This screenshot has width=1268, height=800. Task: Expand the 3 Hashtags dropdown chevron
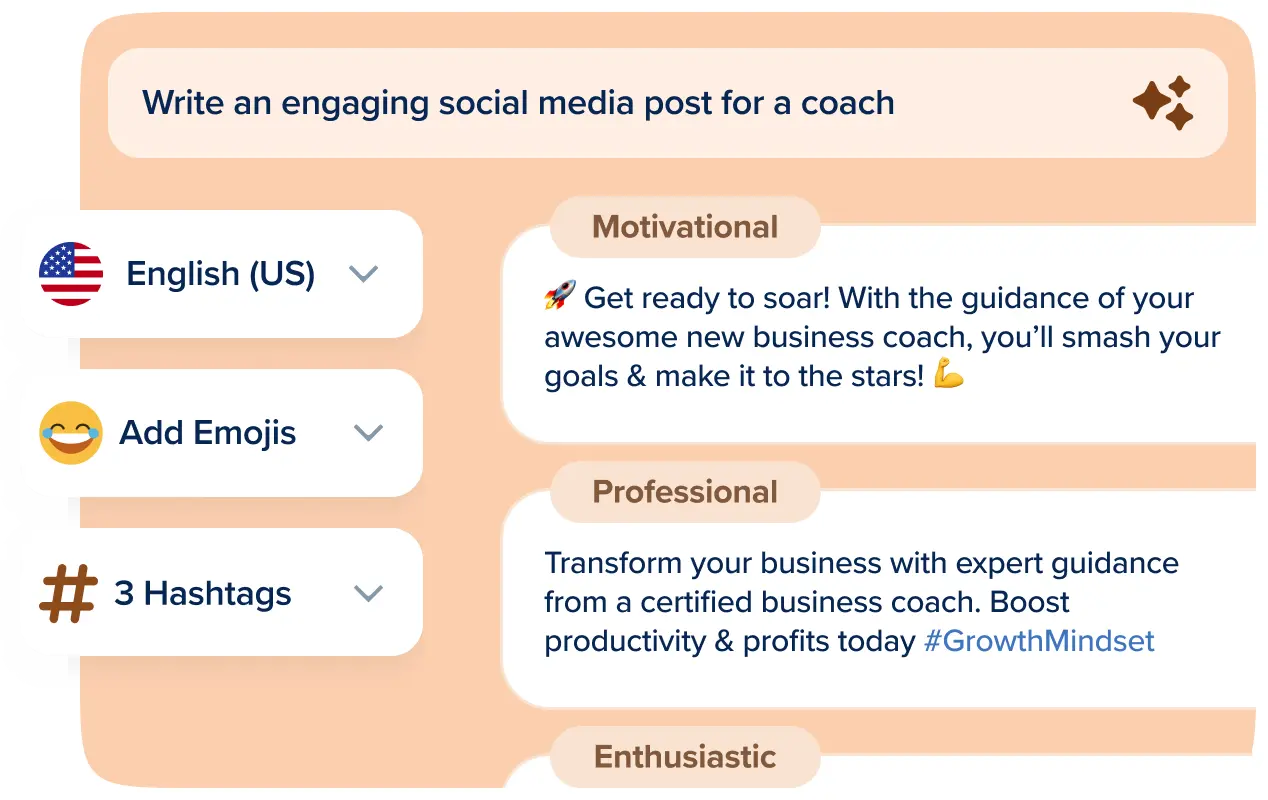point(368,593)
